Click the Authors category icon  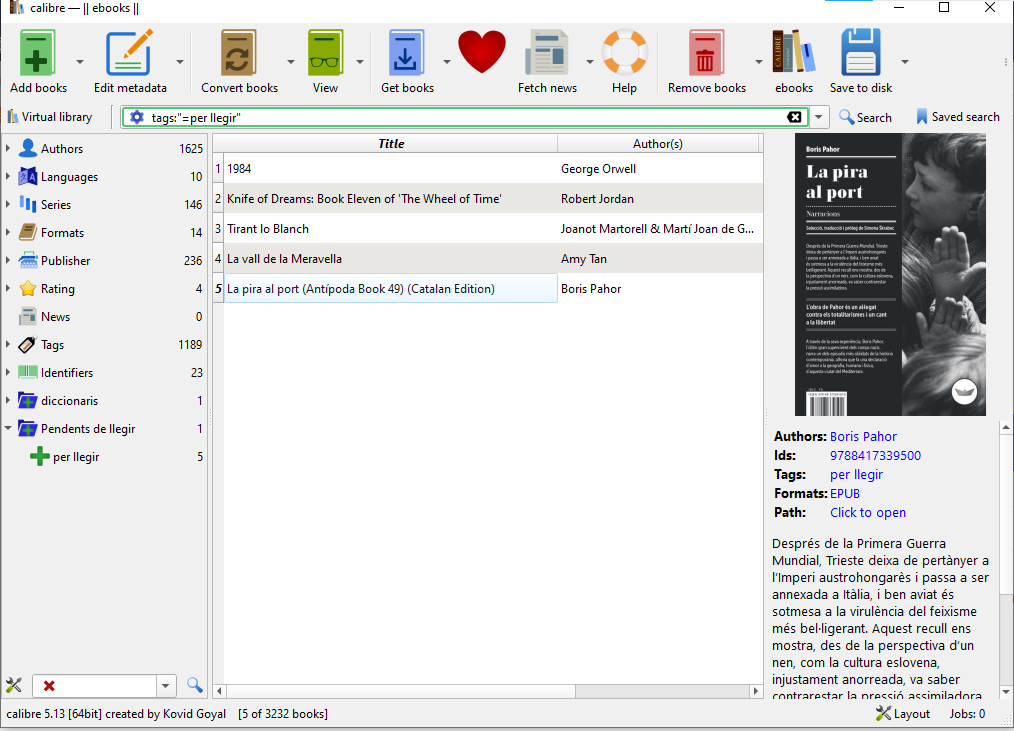(x=28, y=148)
